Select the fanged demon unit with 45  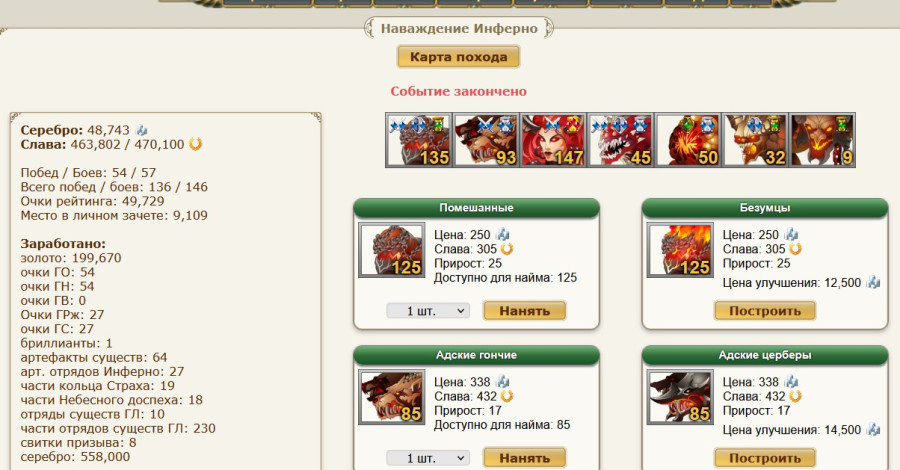coord(620,140)
